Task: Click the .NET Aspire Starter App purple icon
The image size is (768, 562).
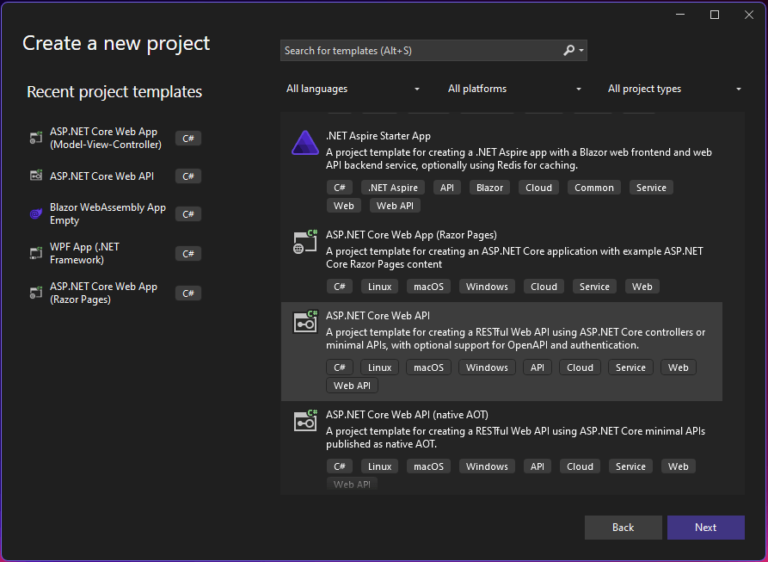Action: point(305,143)
